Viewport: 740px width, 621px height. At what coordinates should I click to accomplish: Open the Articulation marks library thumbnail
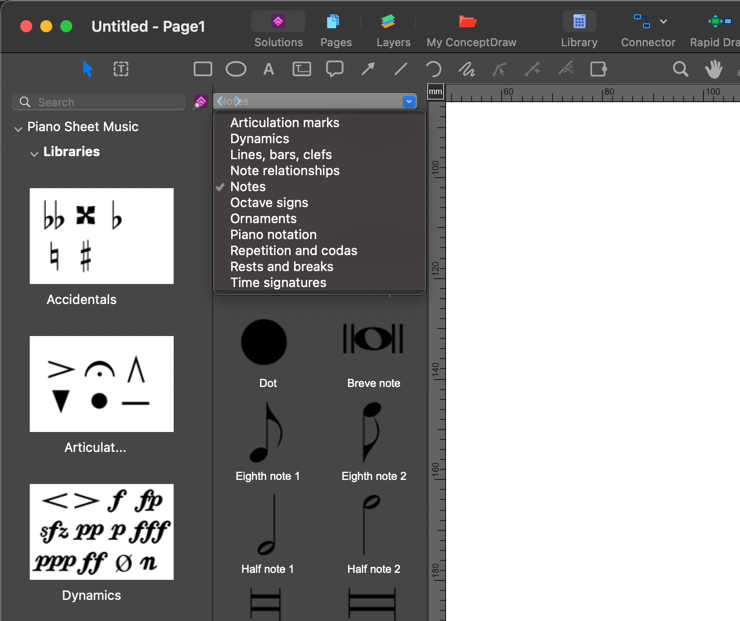[101, 384]
